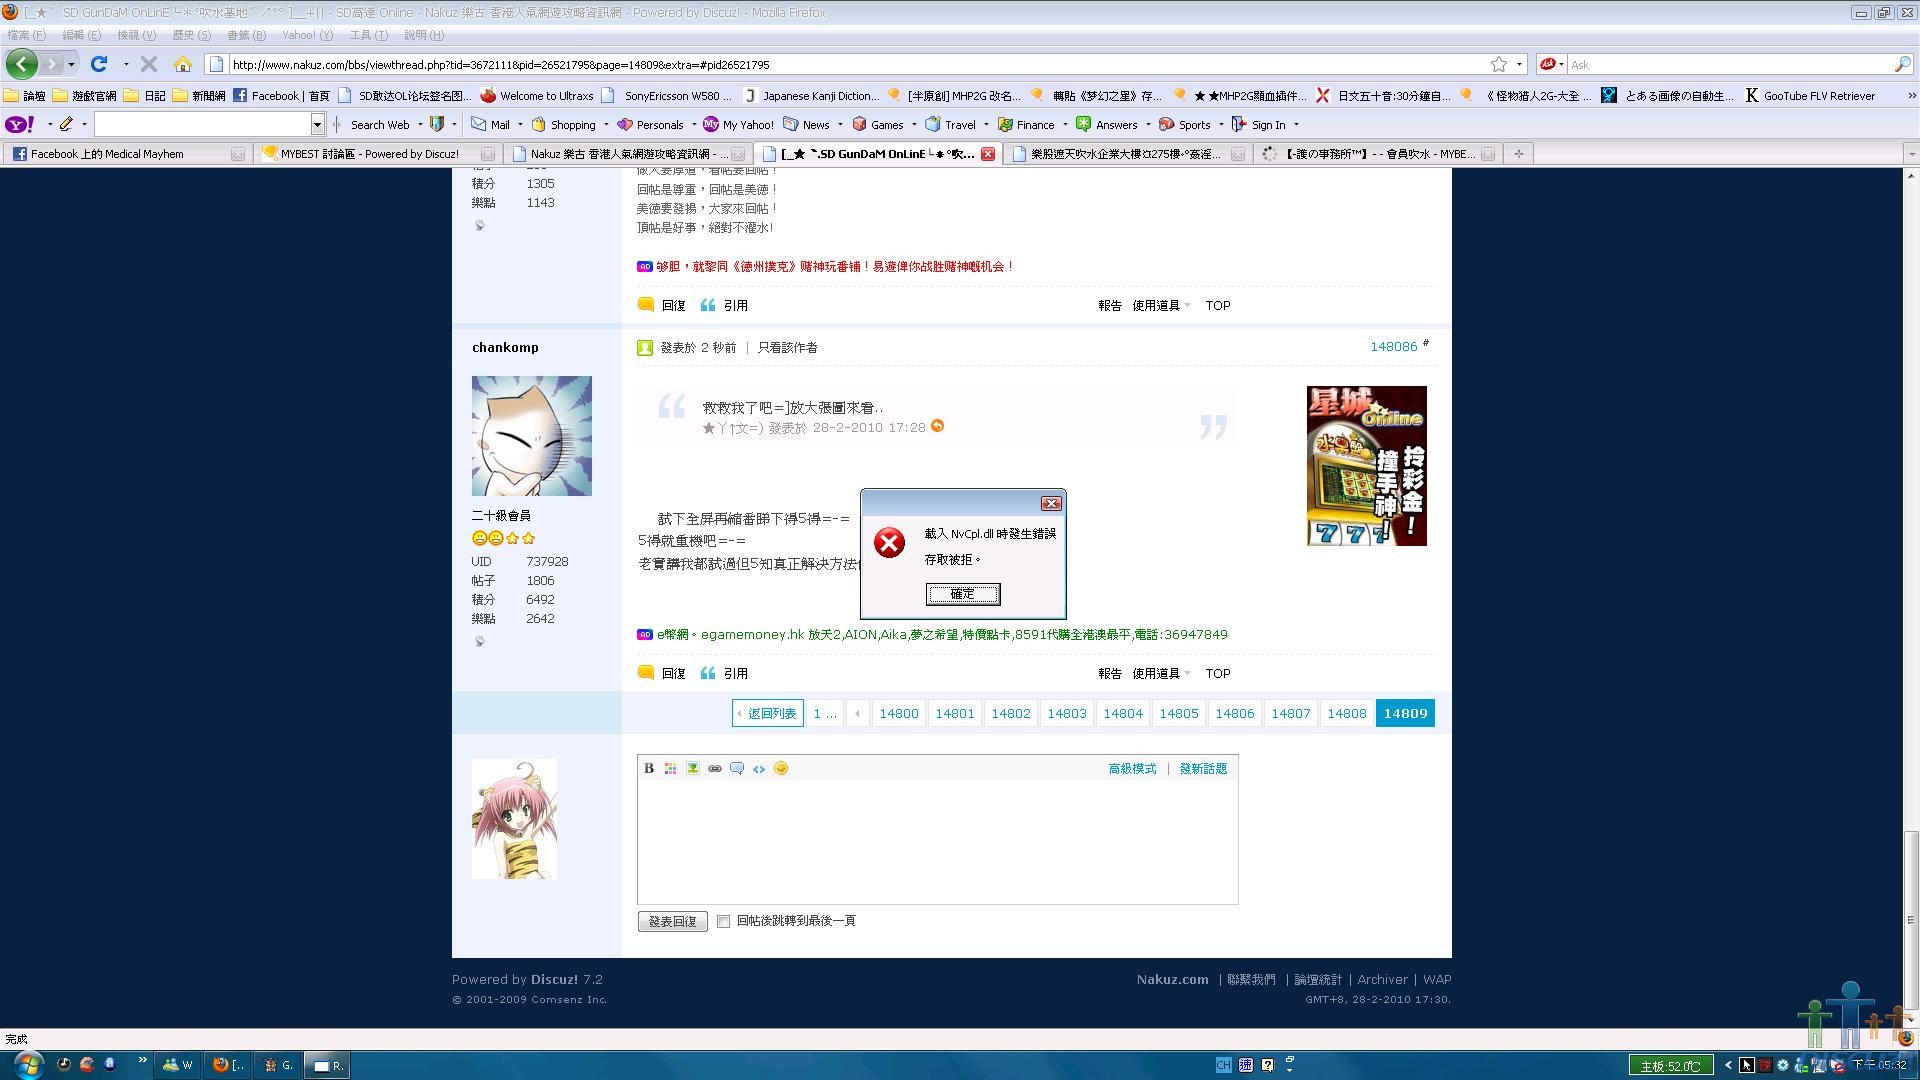Open the Windows Start button

pos(27,1064)
